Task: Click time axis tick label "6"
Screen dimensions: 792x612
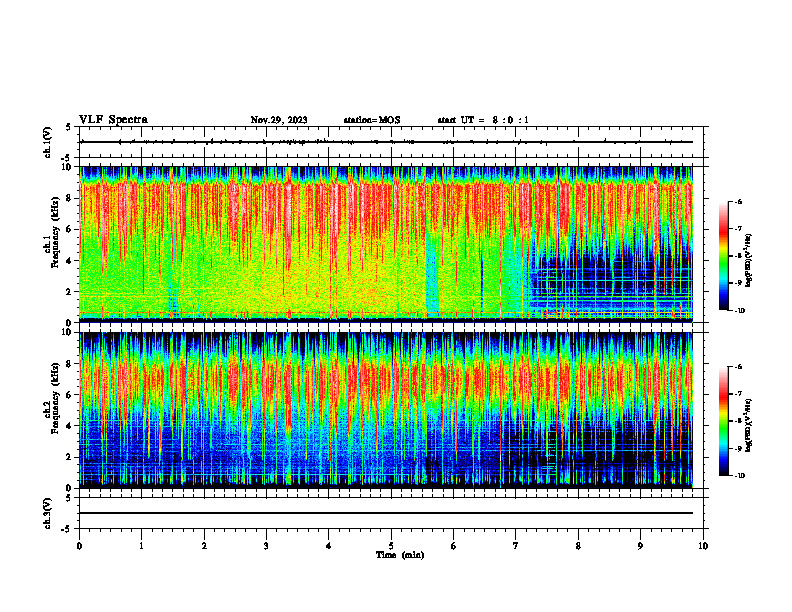Action: pos(454,546)
